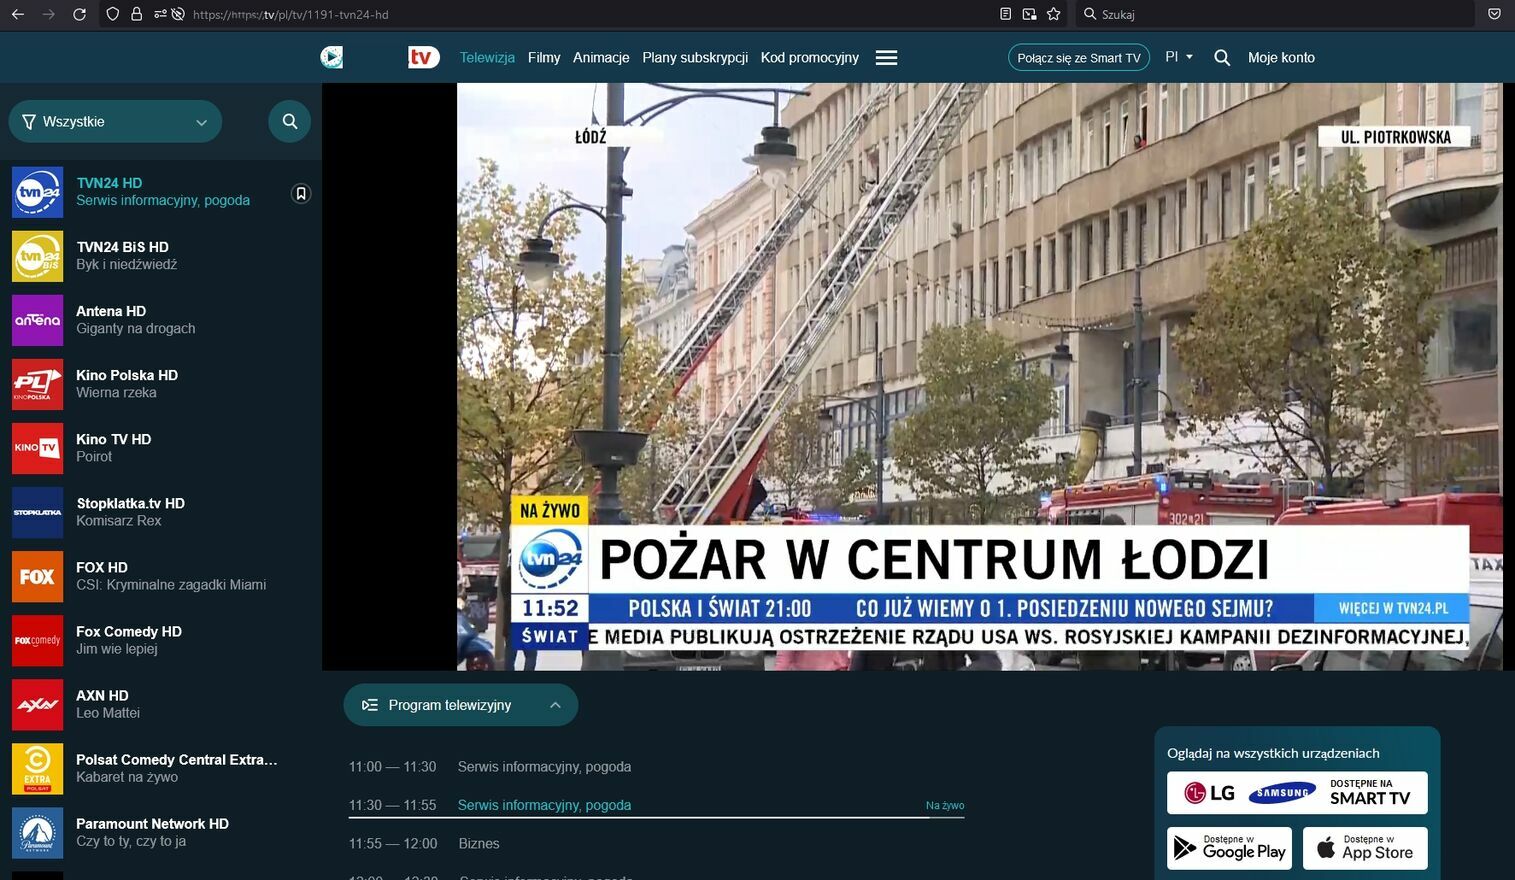Viewport: 1515px width, 880px height.
Task: Open the Animacje menu item
Action: (x=601, y=58)
